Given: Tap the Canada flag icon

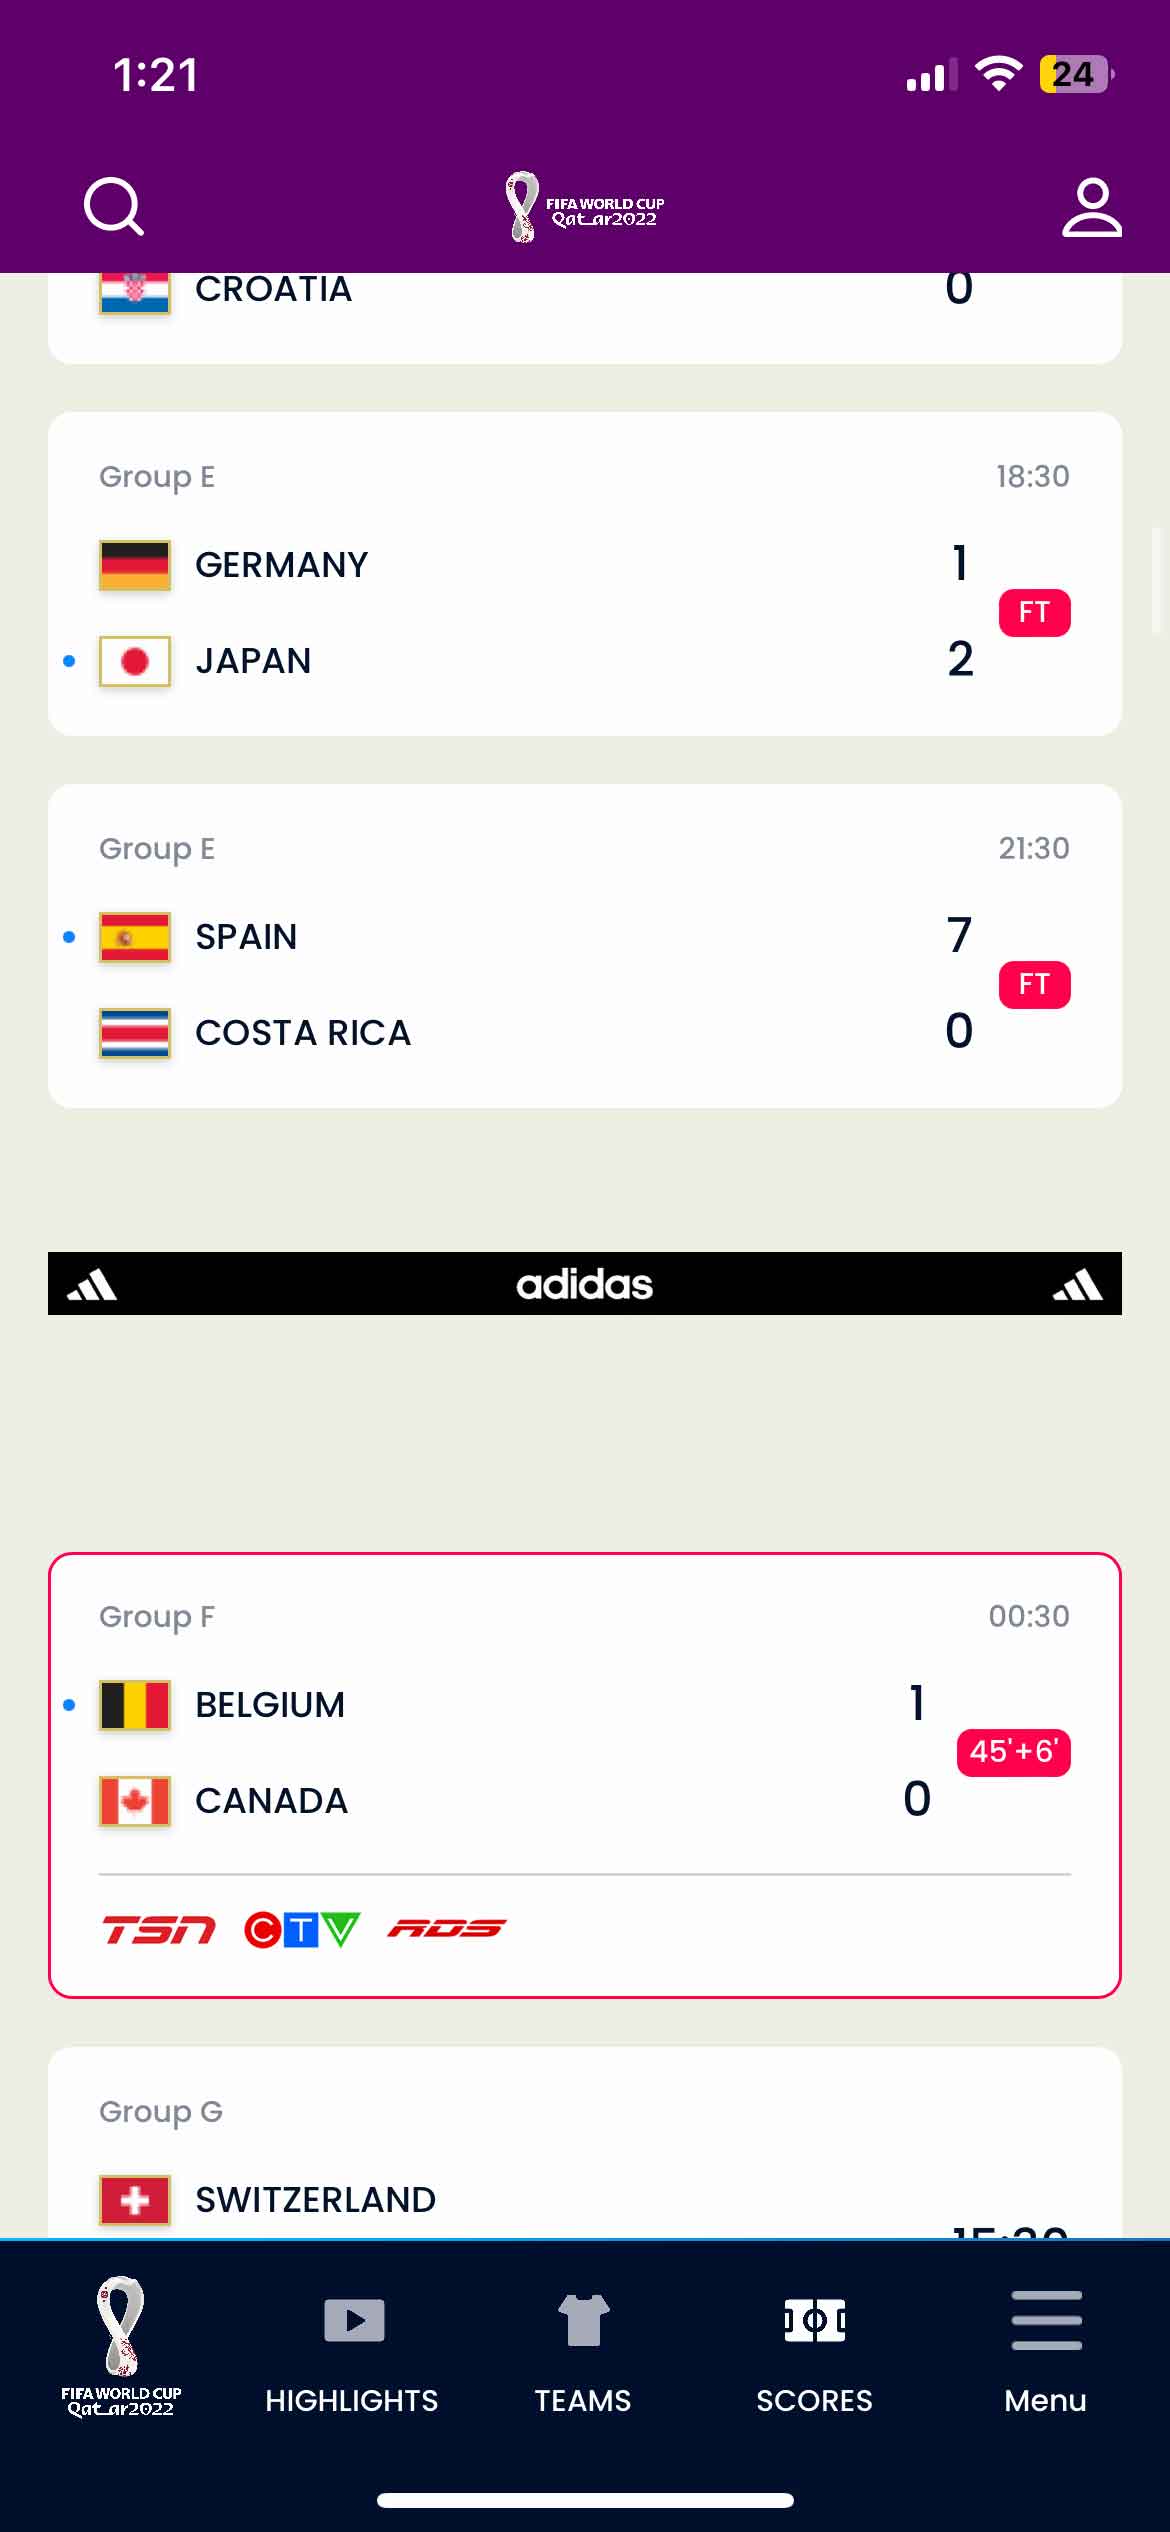Looking at the screenshot, I should 135,1801.
